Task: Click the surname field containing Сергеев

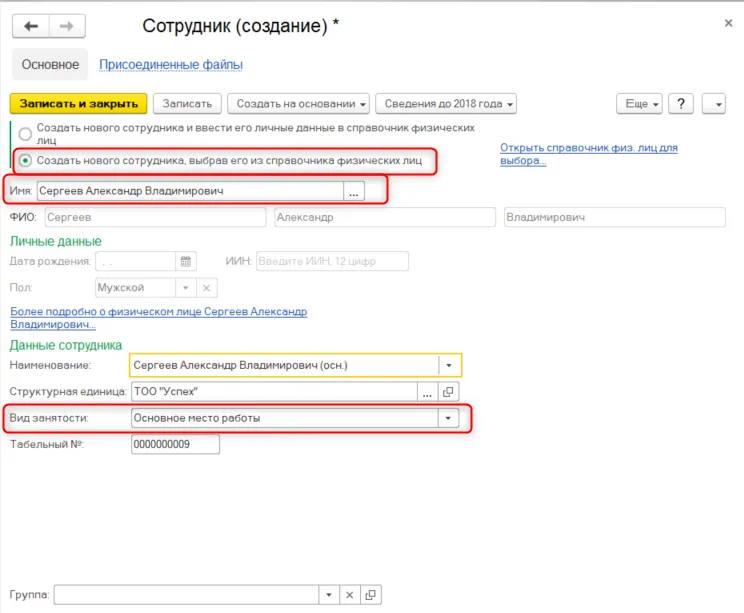Action: click(x=156, y=217)
